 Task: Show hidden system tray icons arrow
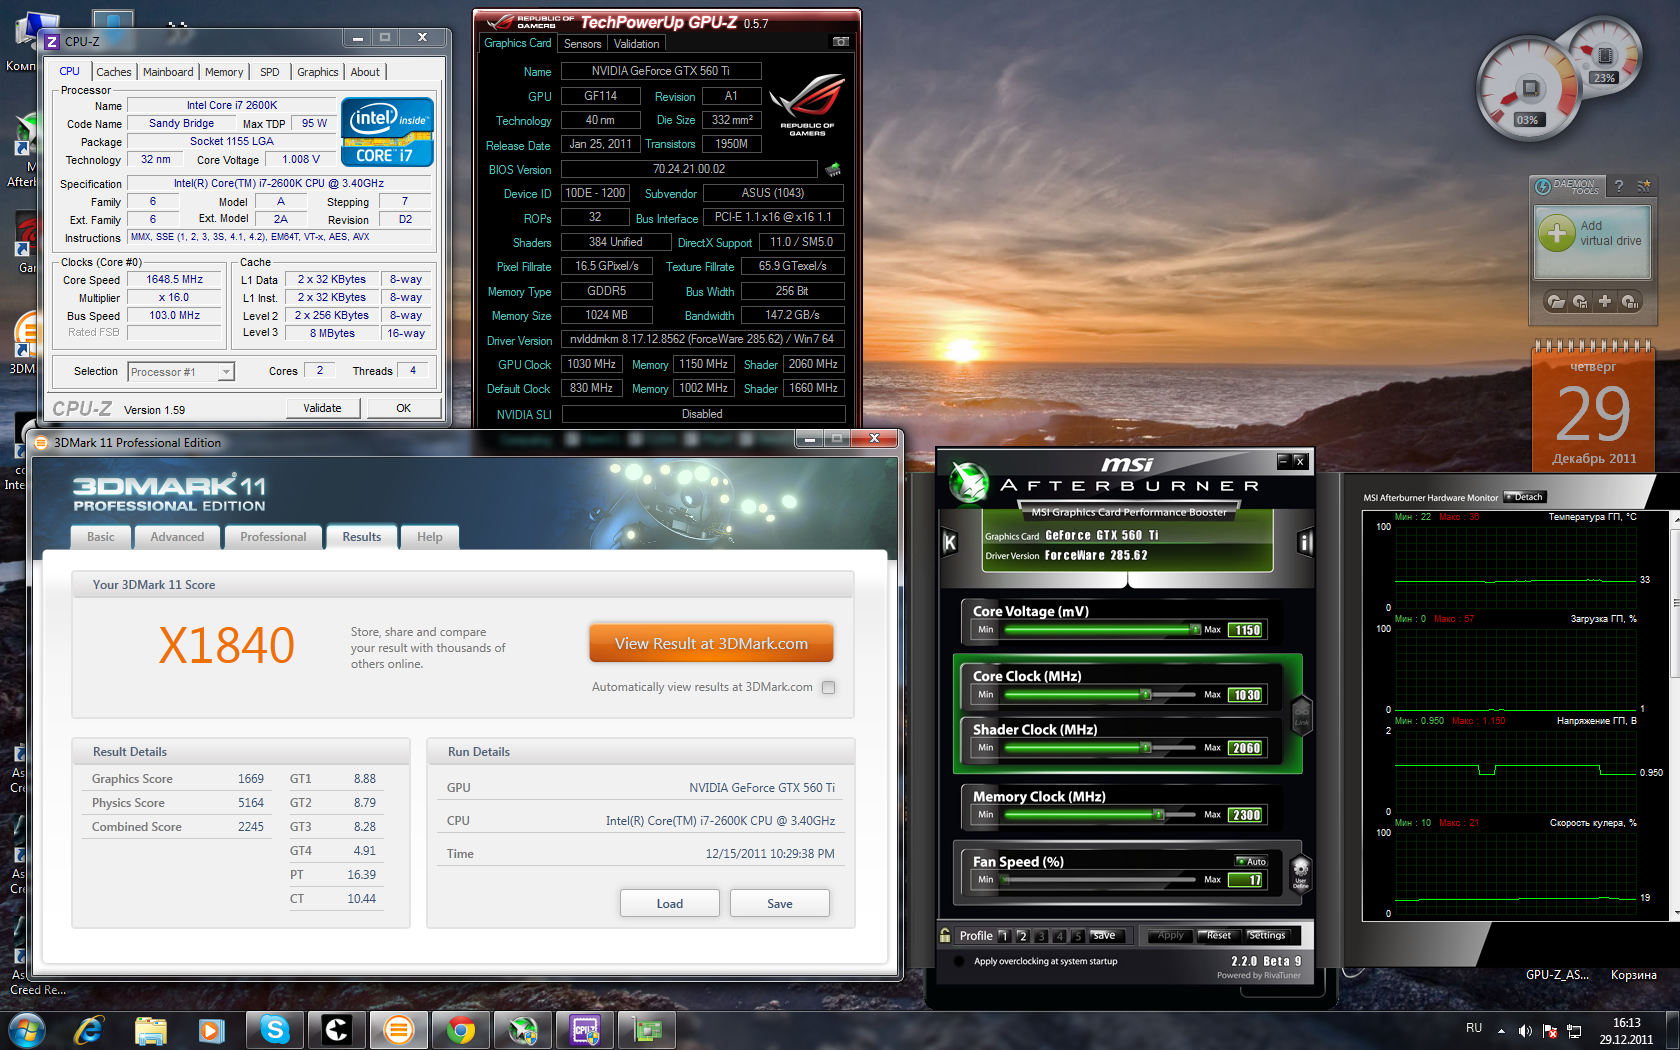pyautogui.click(x=1500, y=1031)
